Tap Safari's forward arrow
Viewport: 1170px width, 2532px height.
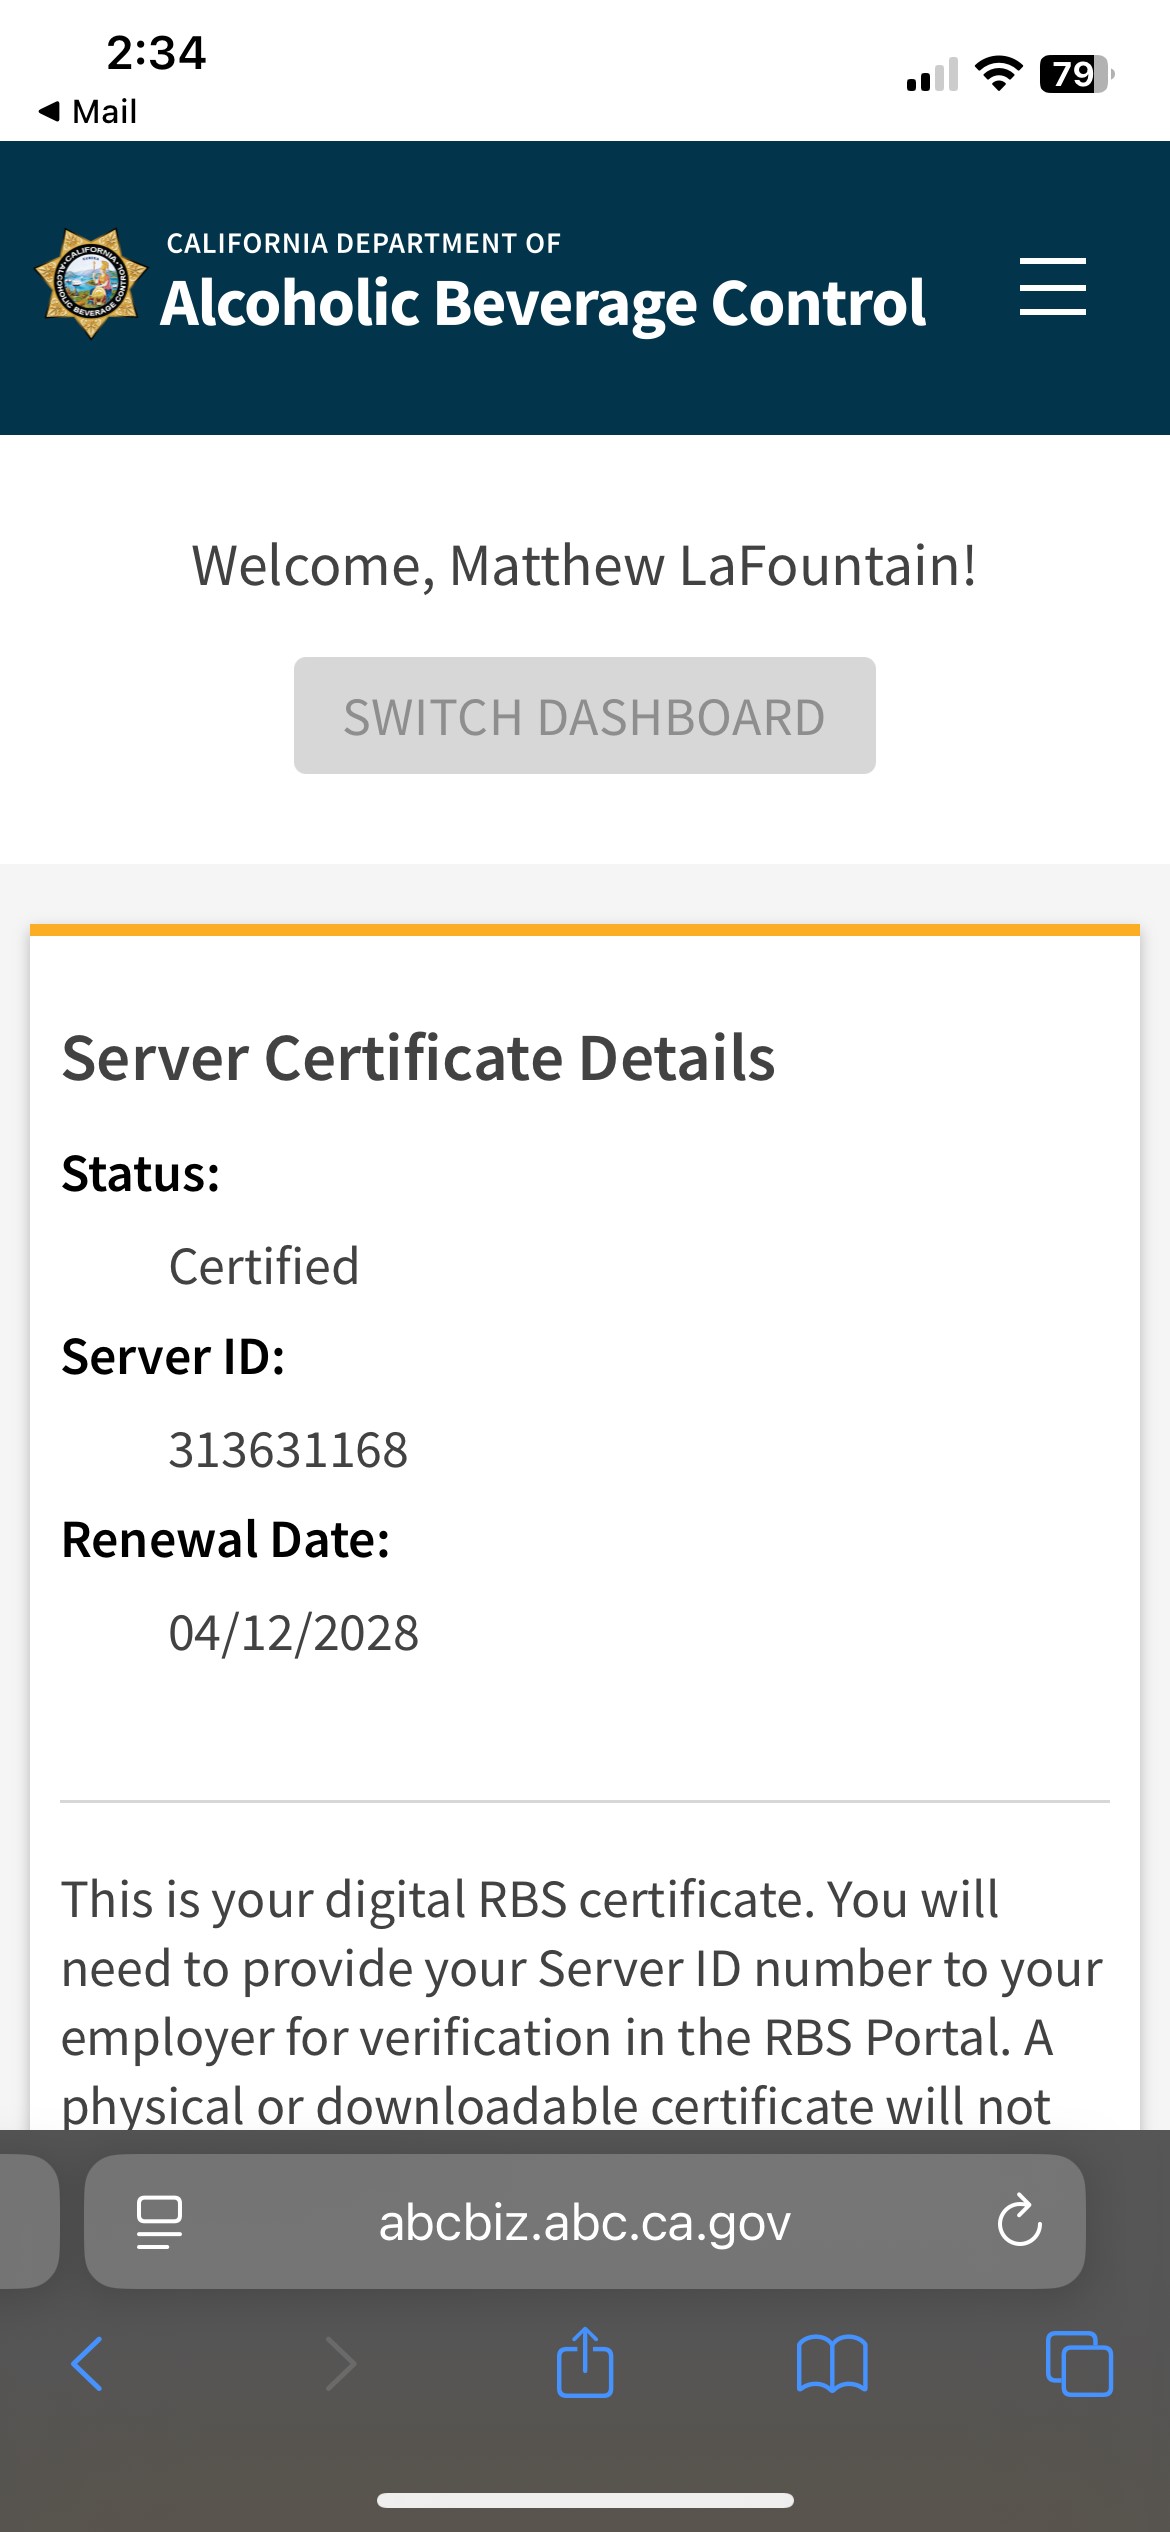coord(340,2364)
